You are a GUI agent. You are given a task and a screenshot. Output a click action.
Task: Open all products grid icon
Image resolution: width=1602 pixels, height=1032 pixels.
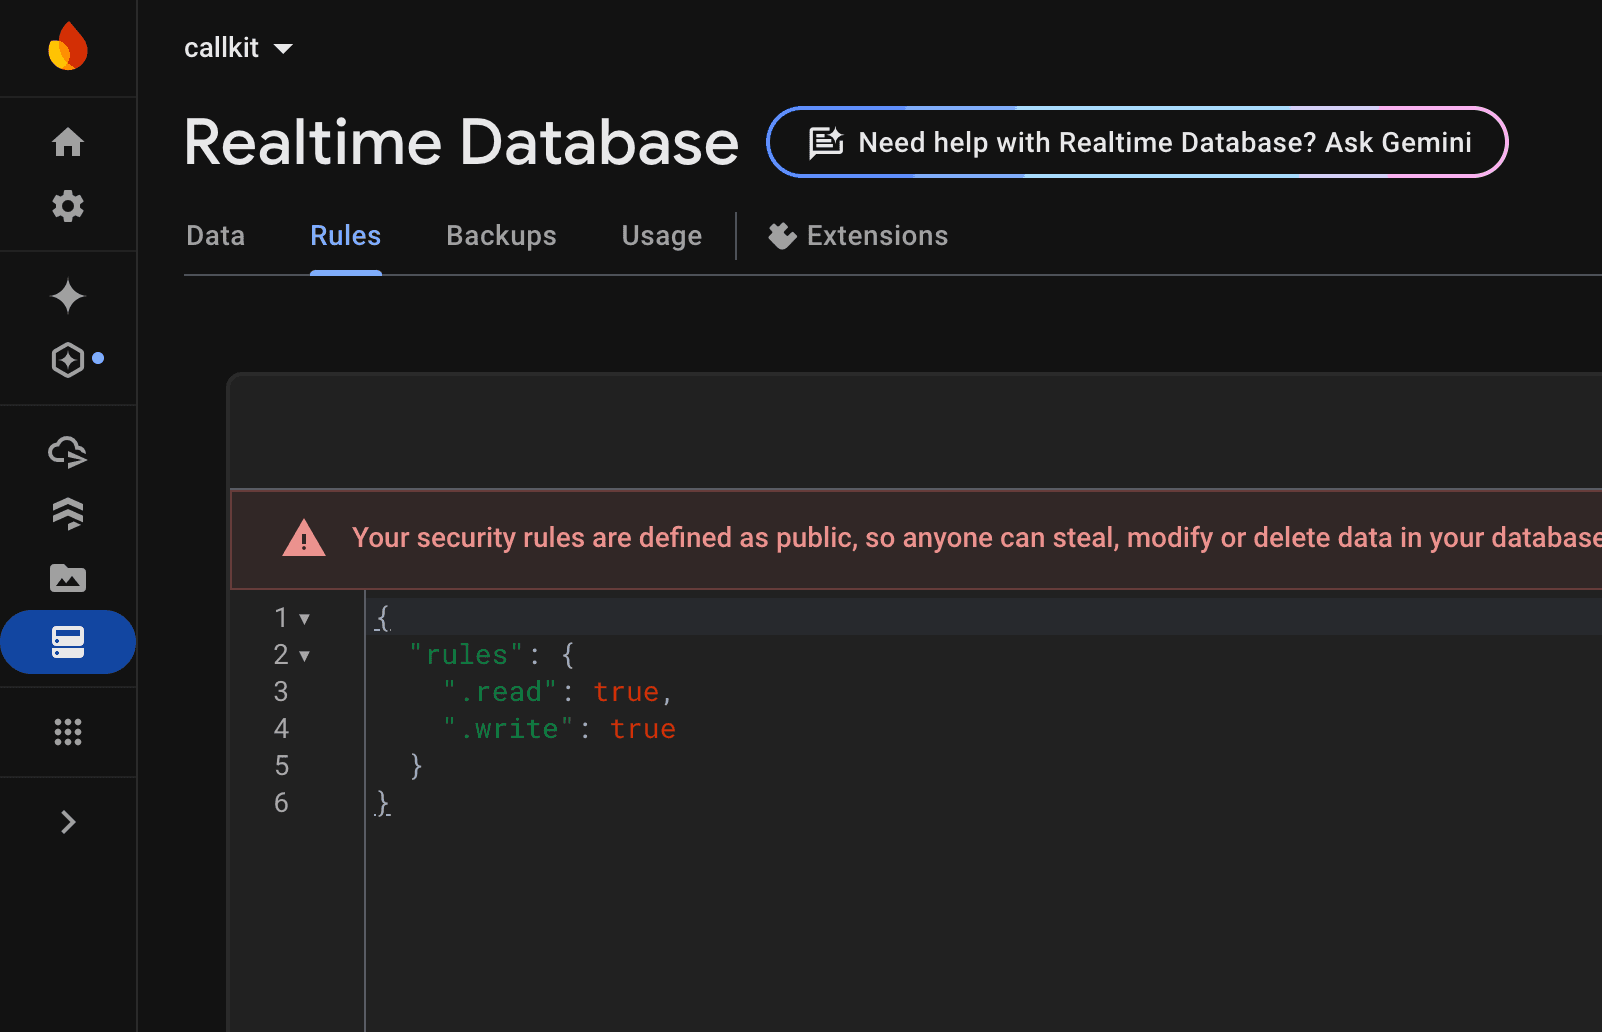point(68,732)
